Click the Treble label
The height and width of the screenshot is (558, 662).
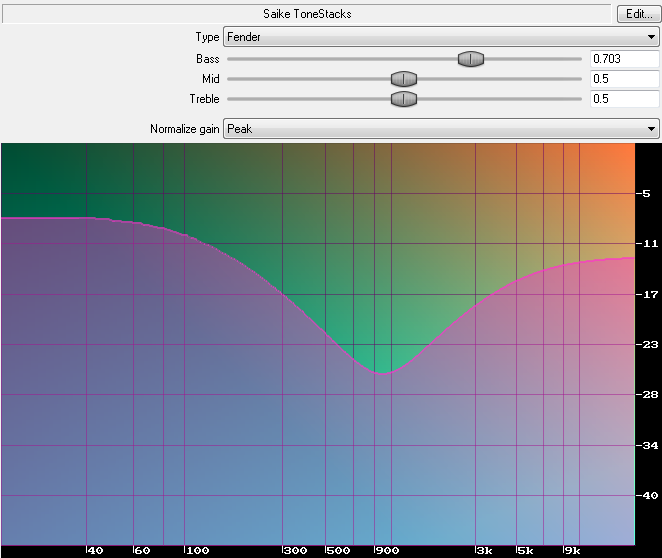205,99
